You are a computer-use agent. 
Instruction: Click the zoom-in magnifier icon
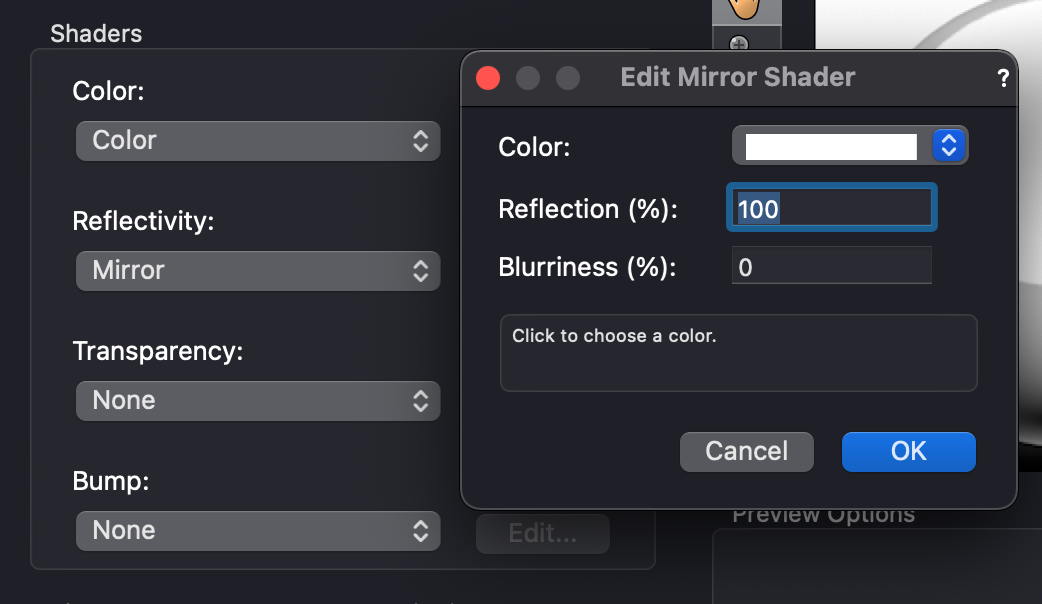point(739,43)
